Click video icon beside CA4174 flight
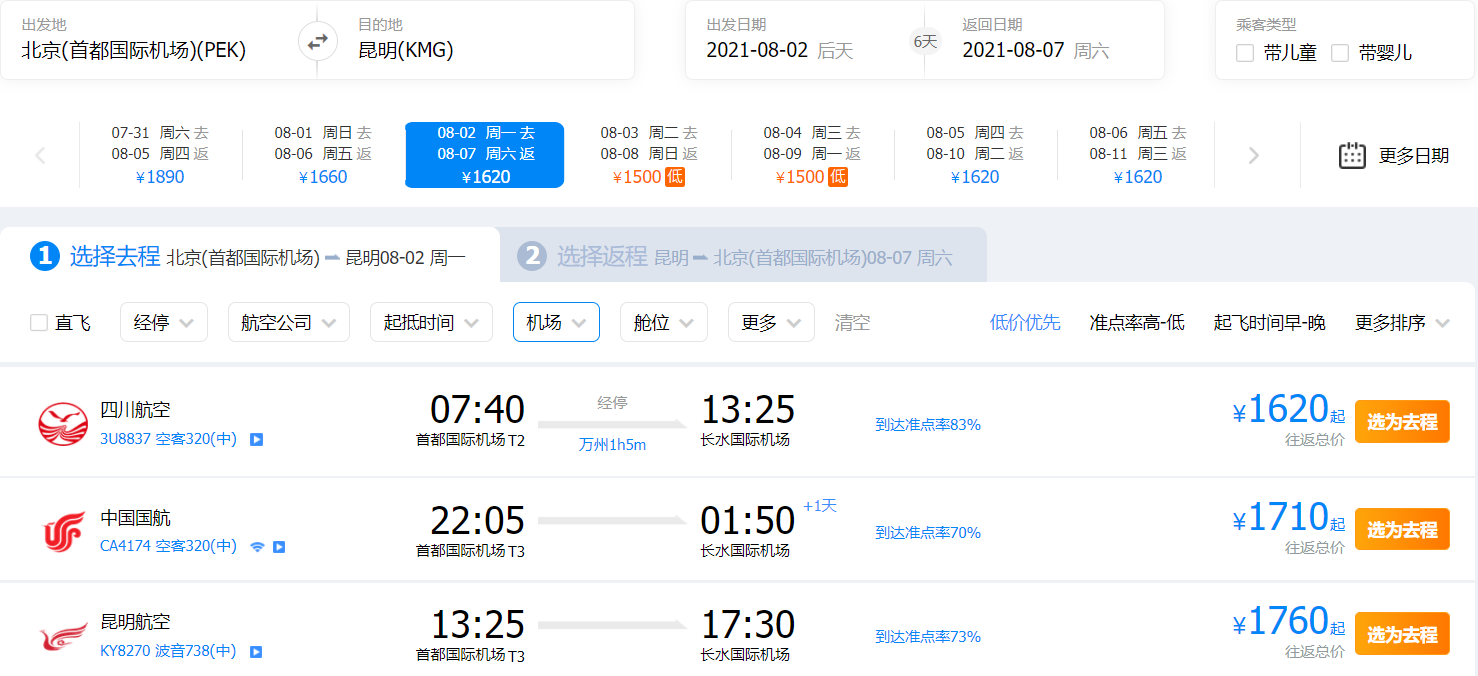Viewport: 1478px width, 676px height. point(279,547)
